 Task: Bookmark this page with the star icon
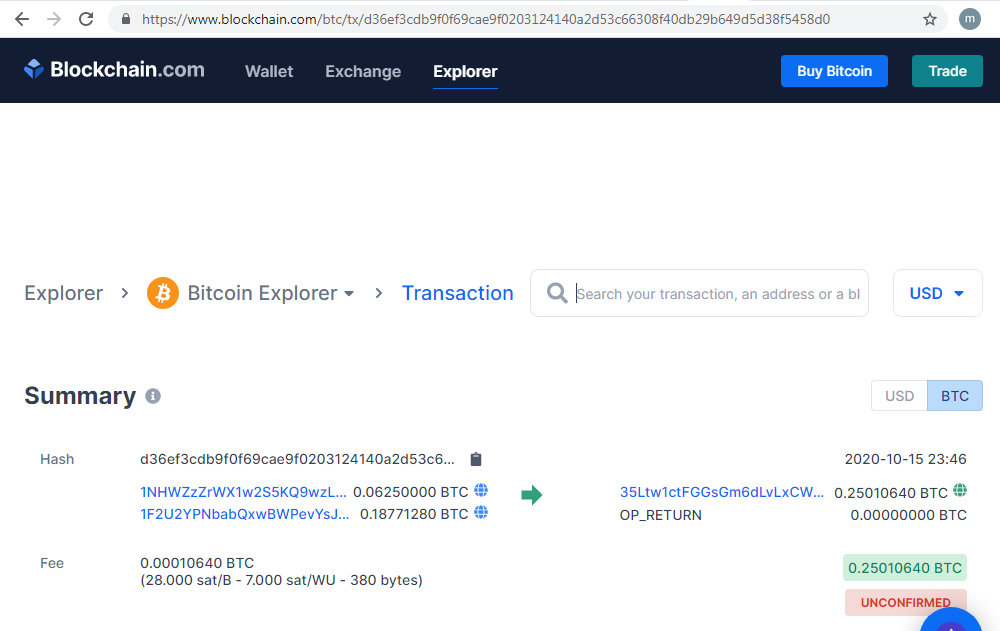[930, 19]
